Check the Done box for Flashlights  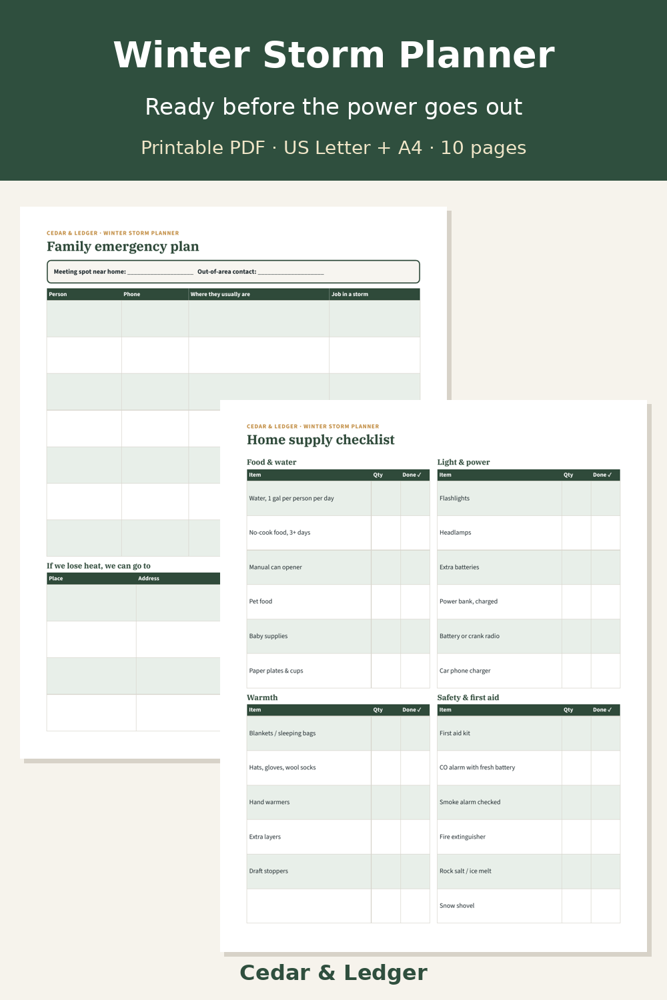605,499
